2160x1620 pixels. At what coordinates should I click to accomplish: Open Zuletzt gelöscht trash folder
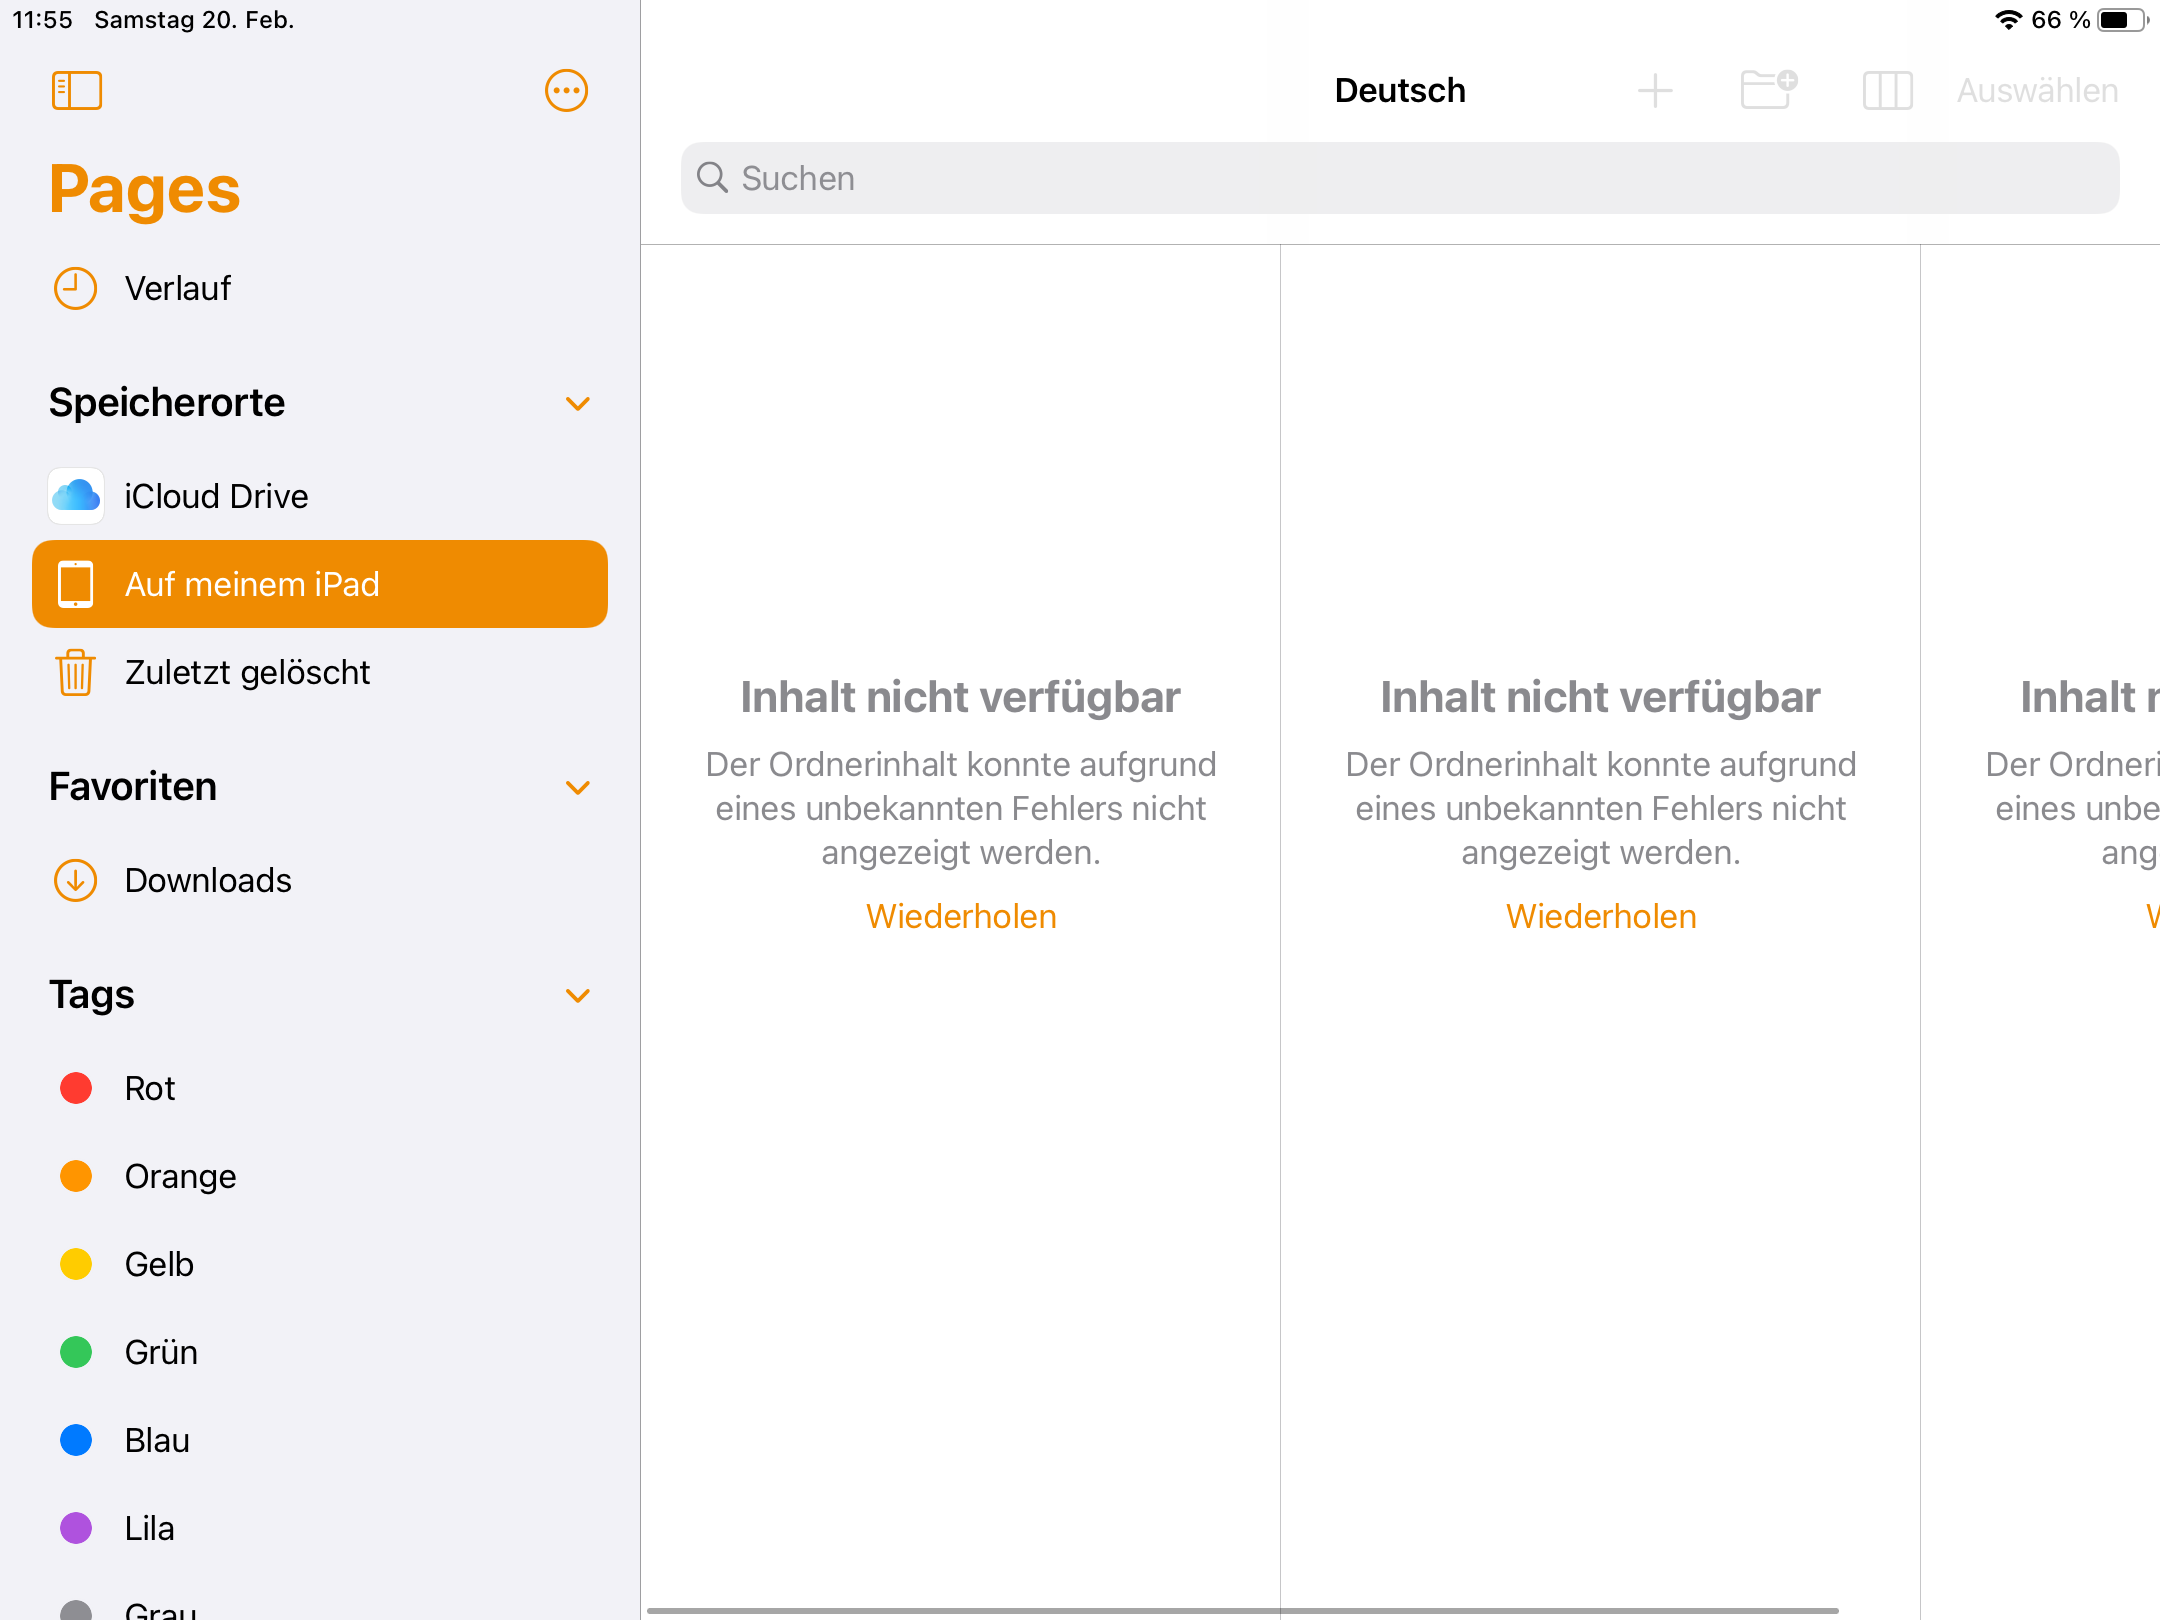pyautogui.click(x=247, y=672)
